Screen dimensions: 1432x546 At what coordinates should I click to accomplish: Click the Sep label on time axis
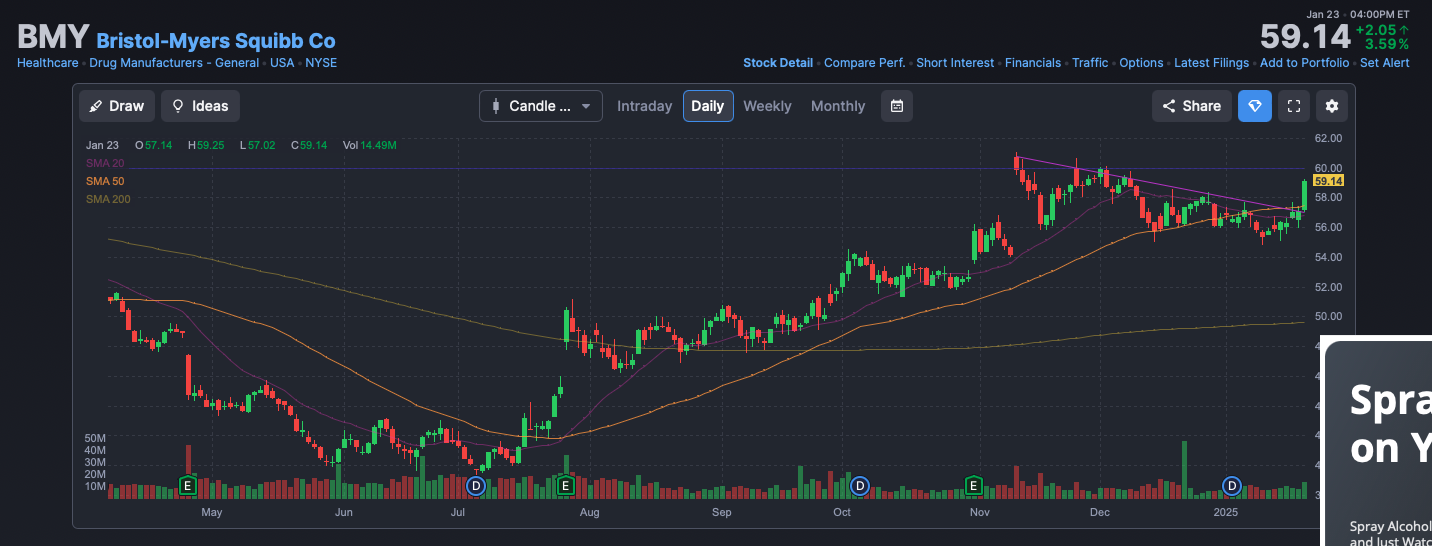pos(722,513)
